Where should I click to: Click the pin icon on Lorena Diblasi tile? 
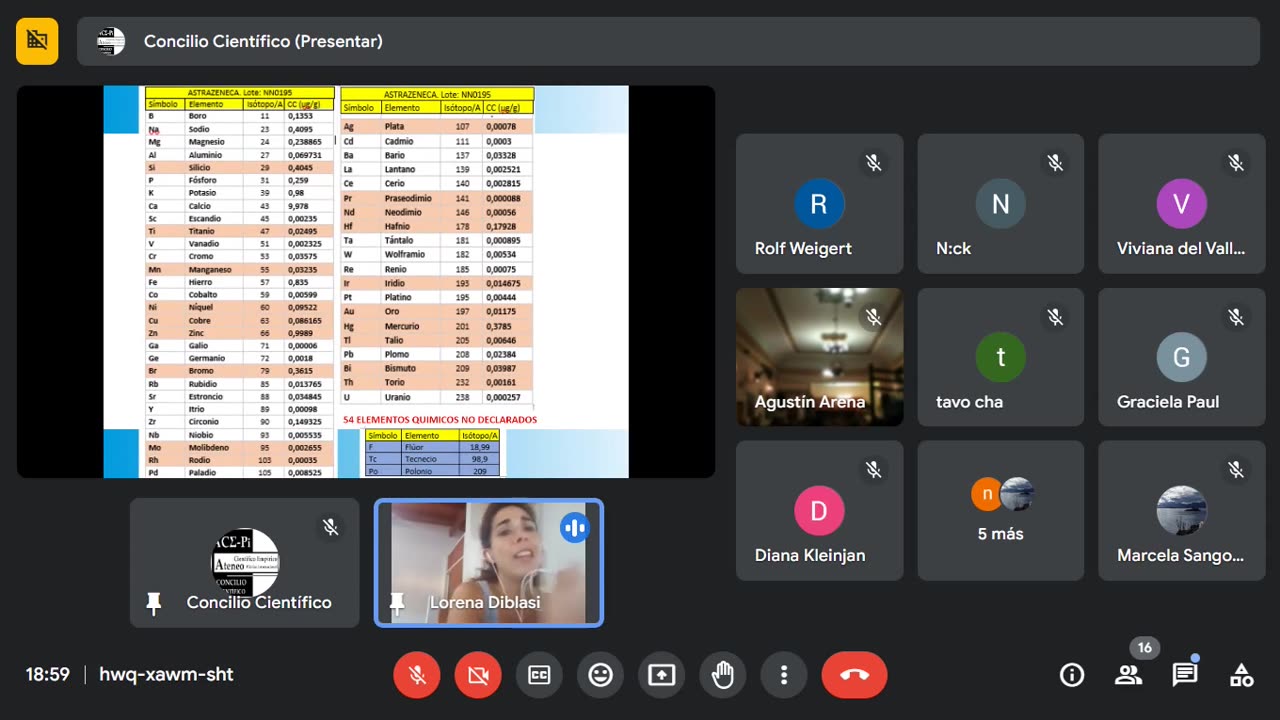397,602
